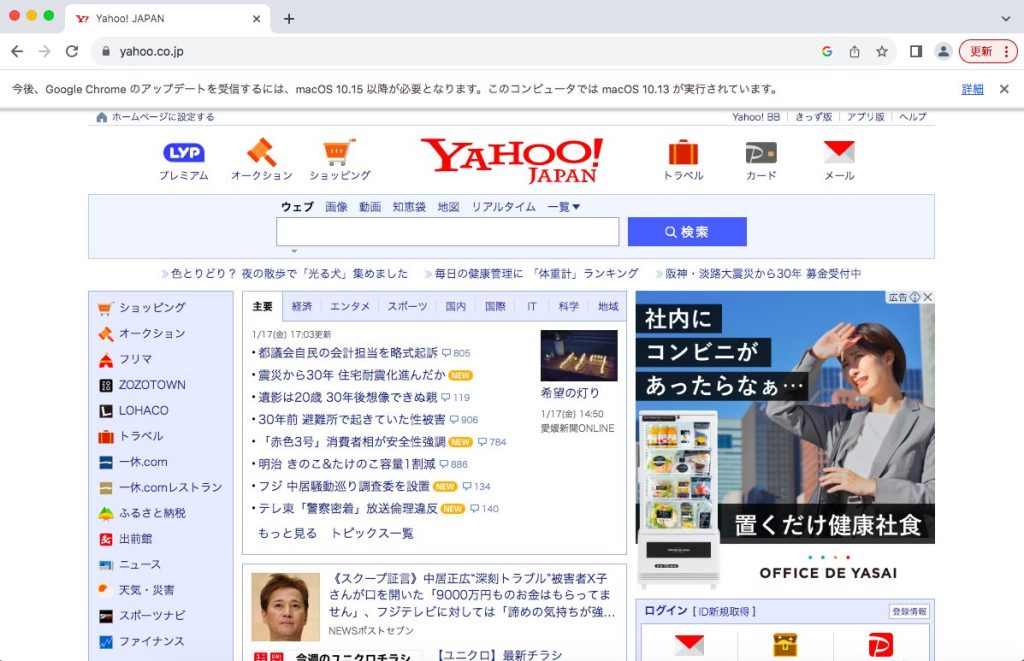1024x661 pixels.
Task: Click the 登録情報 button in login box
Action: click(x=909, y=611)
